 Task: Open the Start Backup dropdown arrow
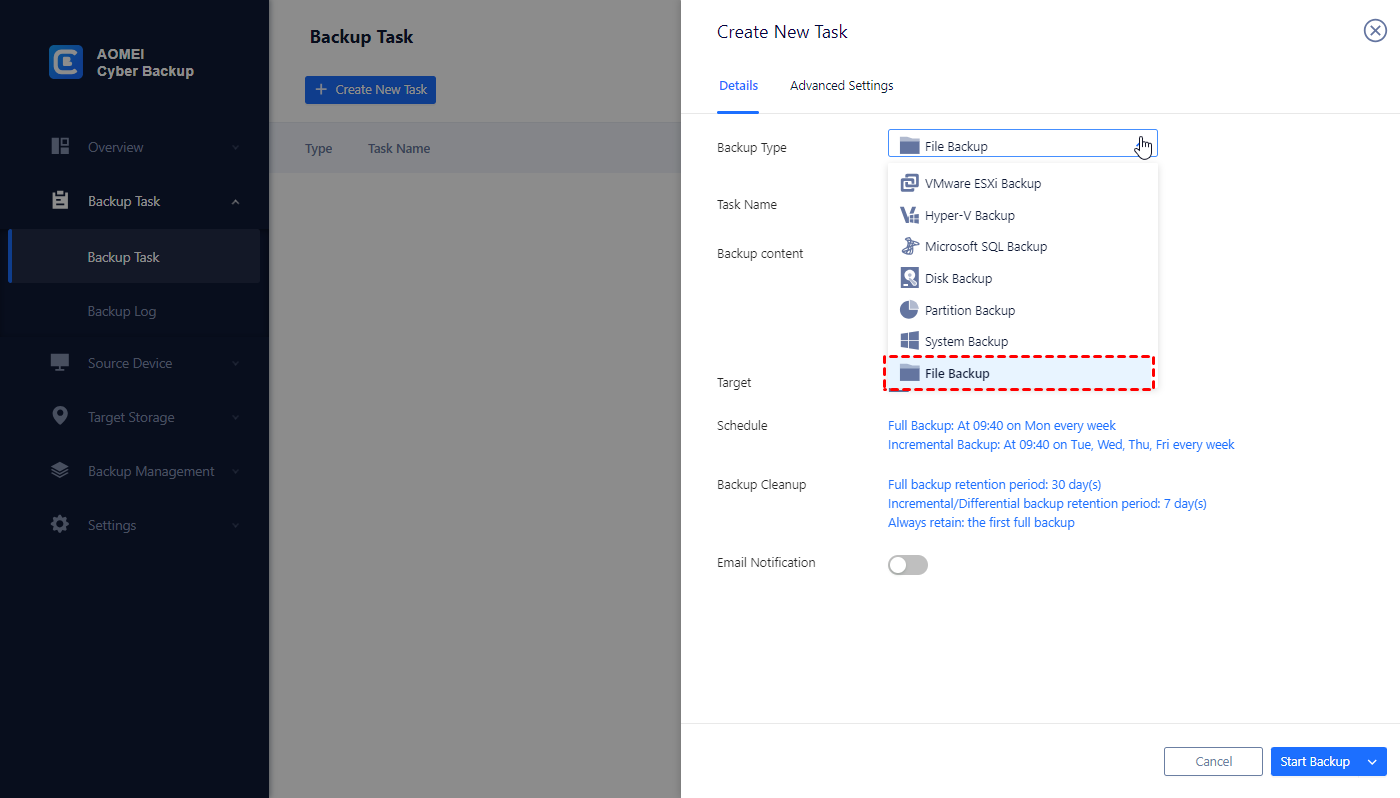(x=1374, y=762)
